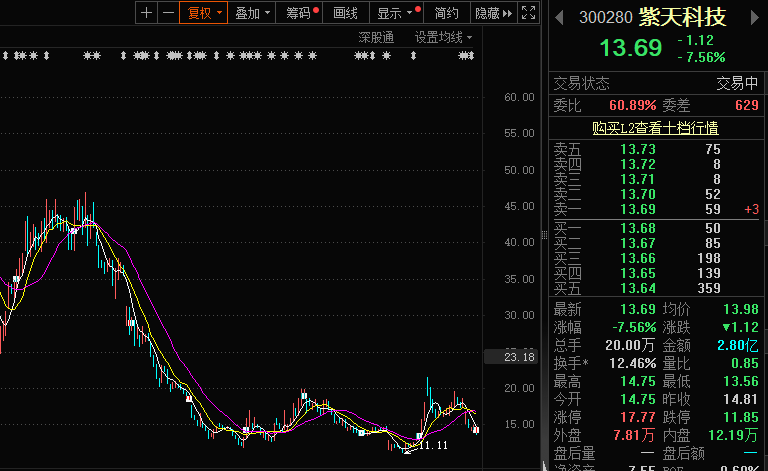Click 买五 volume 359
Screen dimensions: 768x471
click(x=709, y=288)
